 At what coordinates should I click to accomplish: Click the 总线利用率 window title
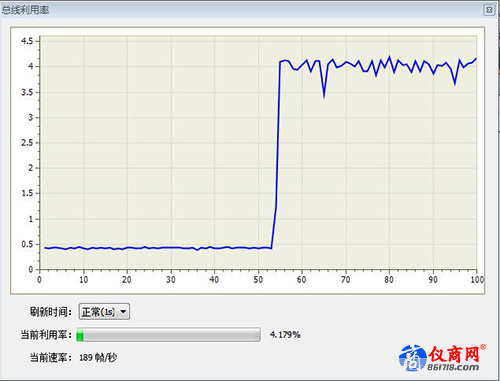click(x=25, y=10)
